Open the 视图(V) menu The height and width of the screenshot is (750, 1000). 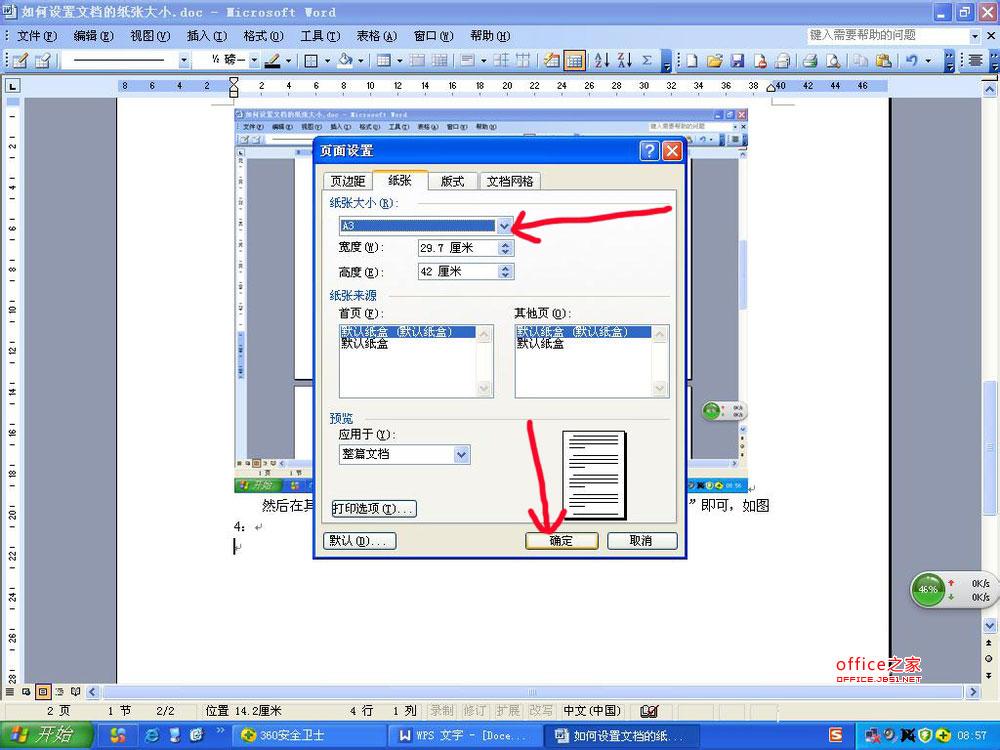(150, 36)
